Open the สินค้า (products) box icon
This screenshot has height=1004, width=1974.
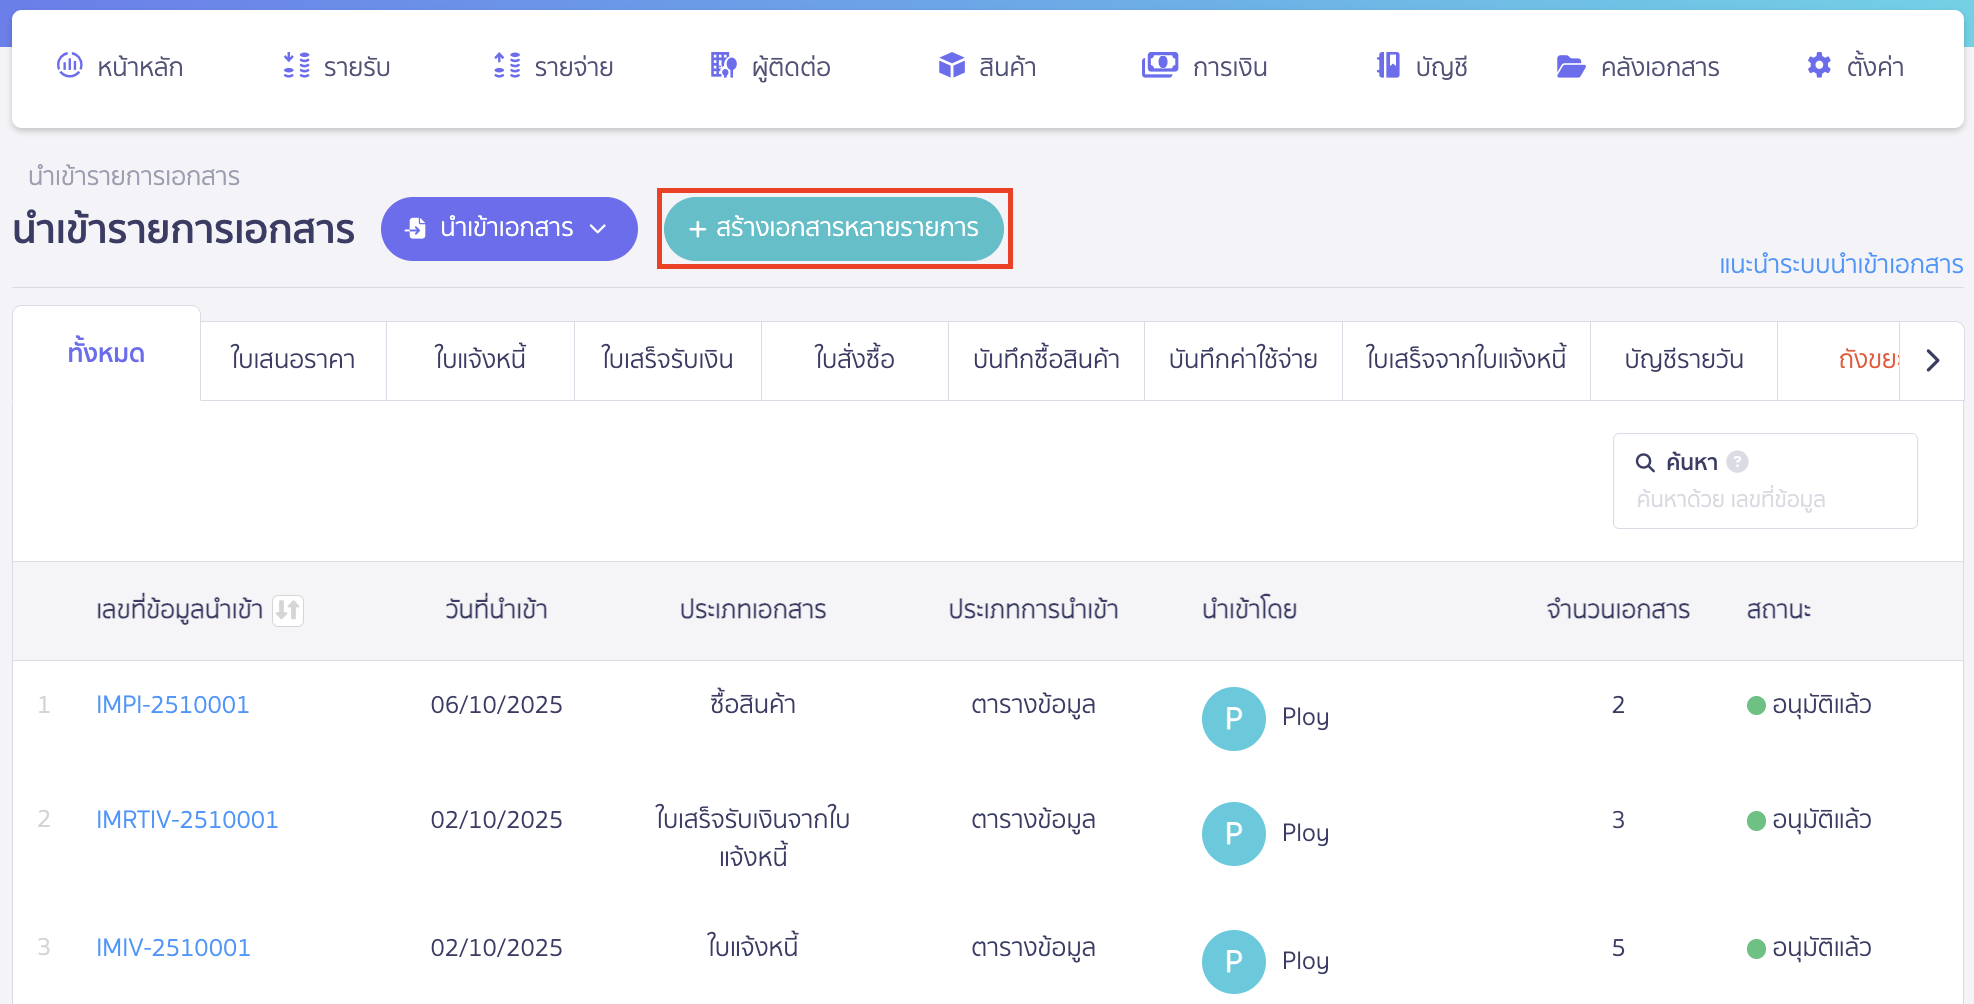950,66
